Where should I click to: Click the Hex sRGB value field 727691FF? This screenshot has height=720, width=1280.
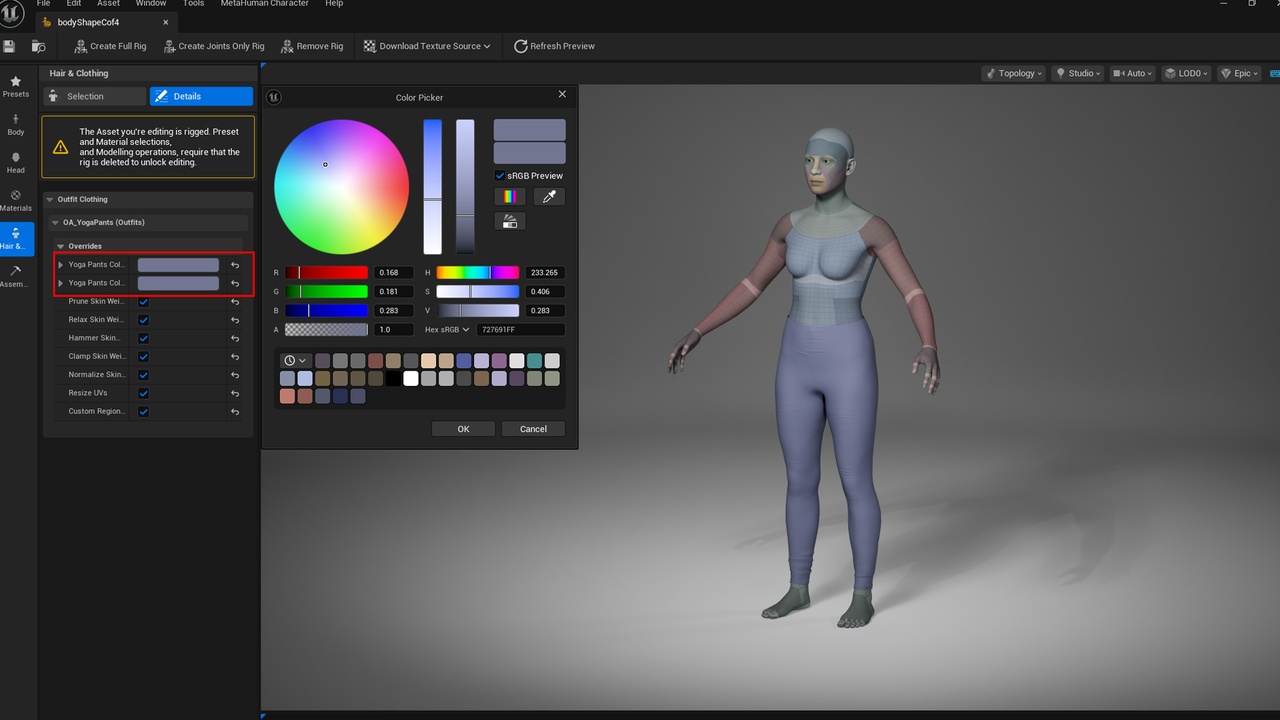[520, 329]
